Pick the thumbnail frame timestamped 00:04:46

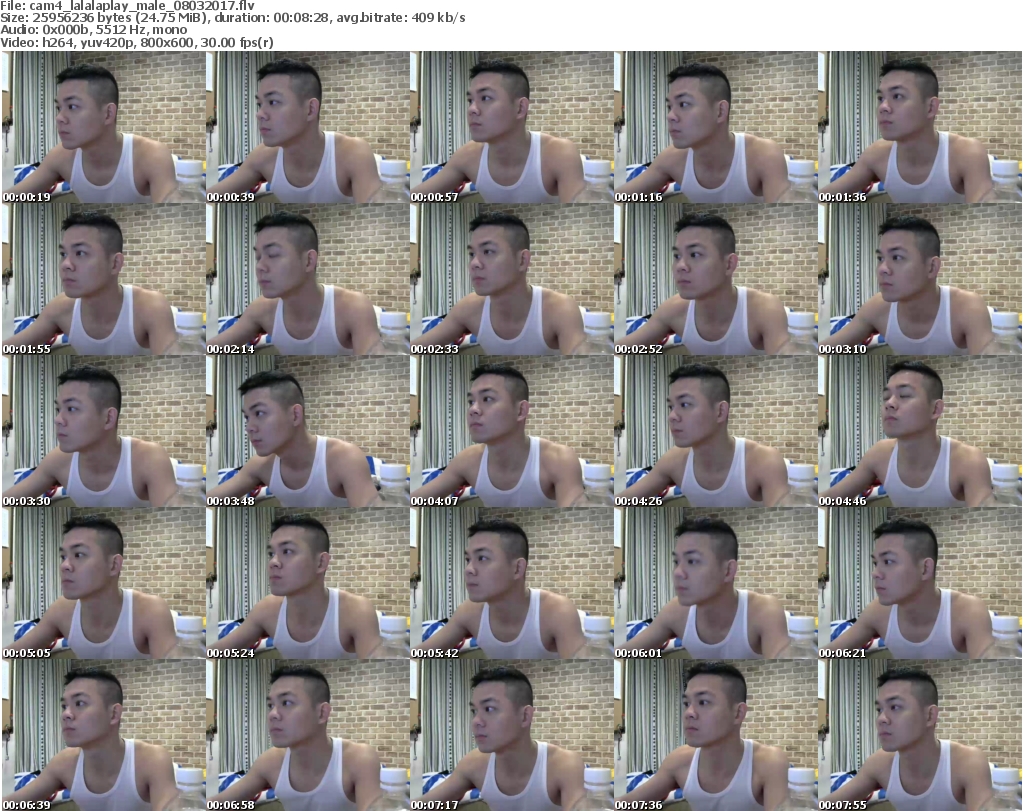[x=920, y=432]
